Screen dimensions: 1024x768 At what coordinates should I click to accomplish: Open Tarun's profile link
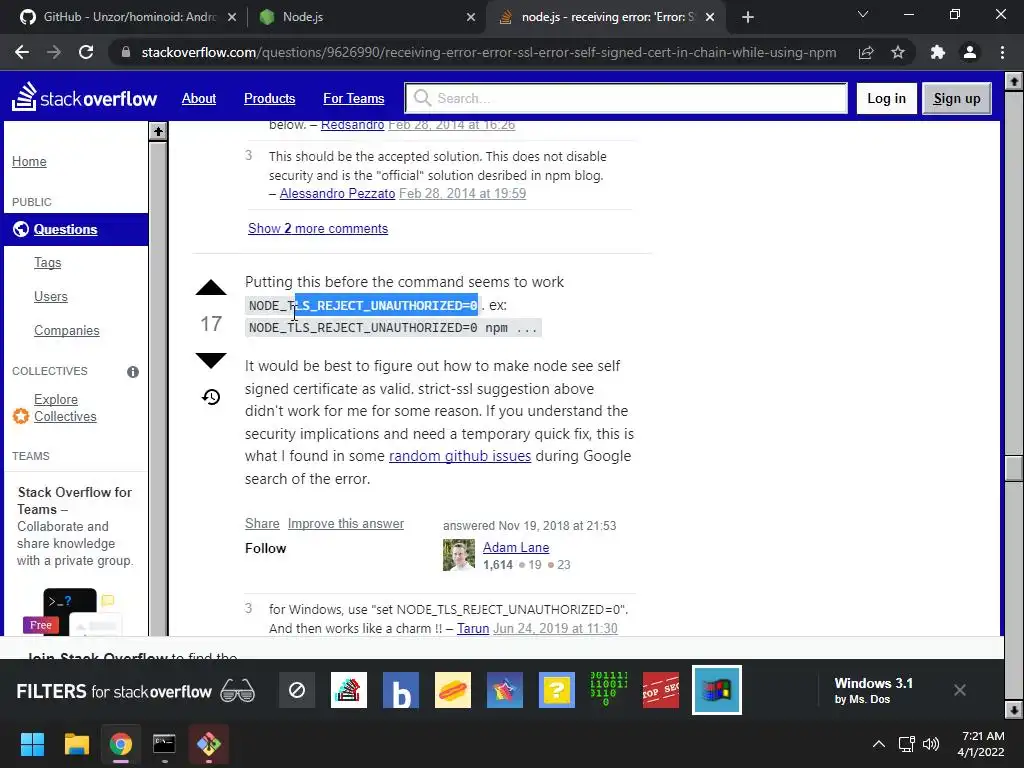[473, 628]
